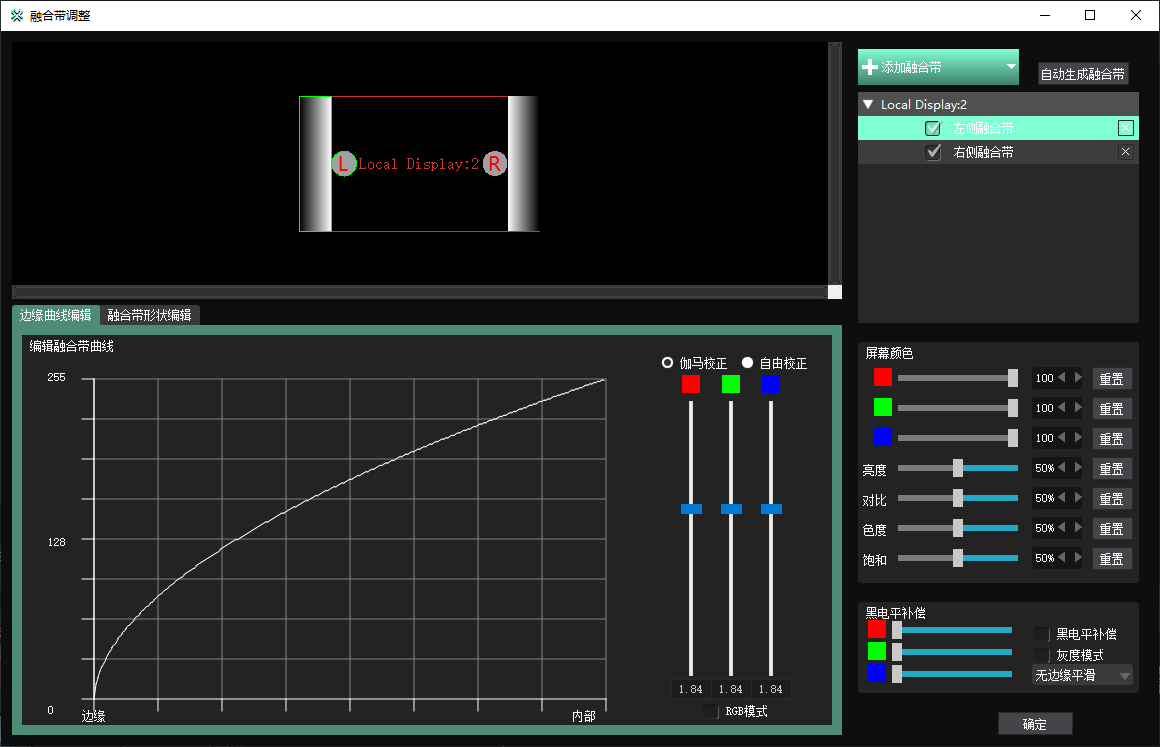
Task: Click the 自动生成融合带 button
Action: (1083, 74)
